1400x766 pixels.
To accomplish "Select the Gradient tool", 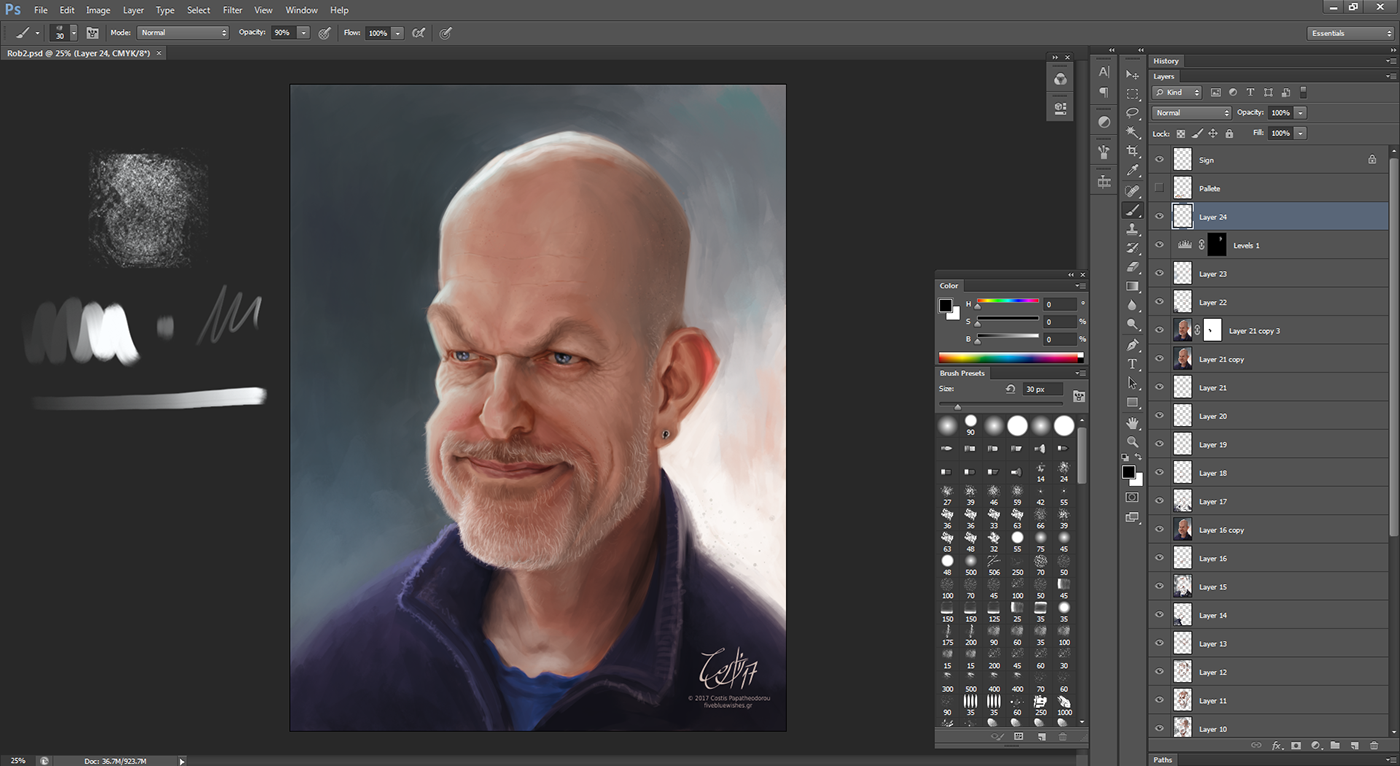I will click(1132, 287).
